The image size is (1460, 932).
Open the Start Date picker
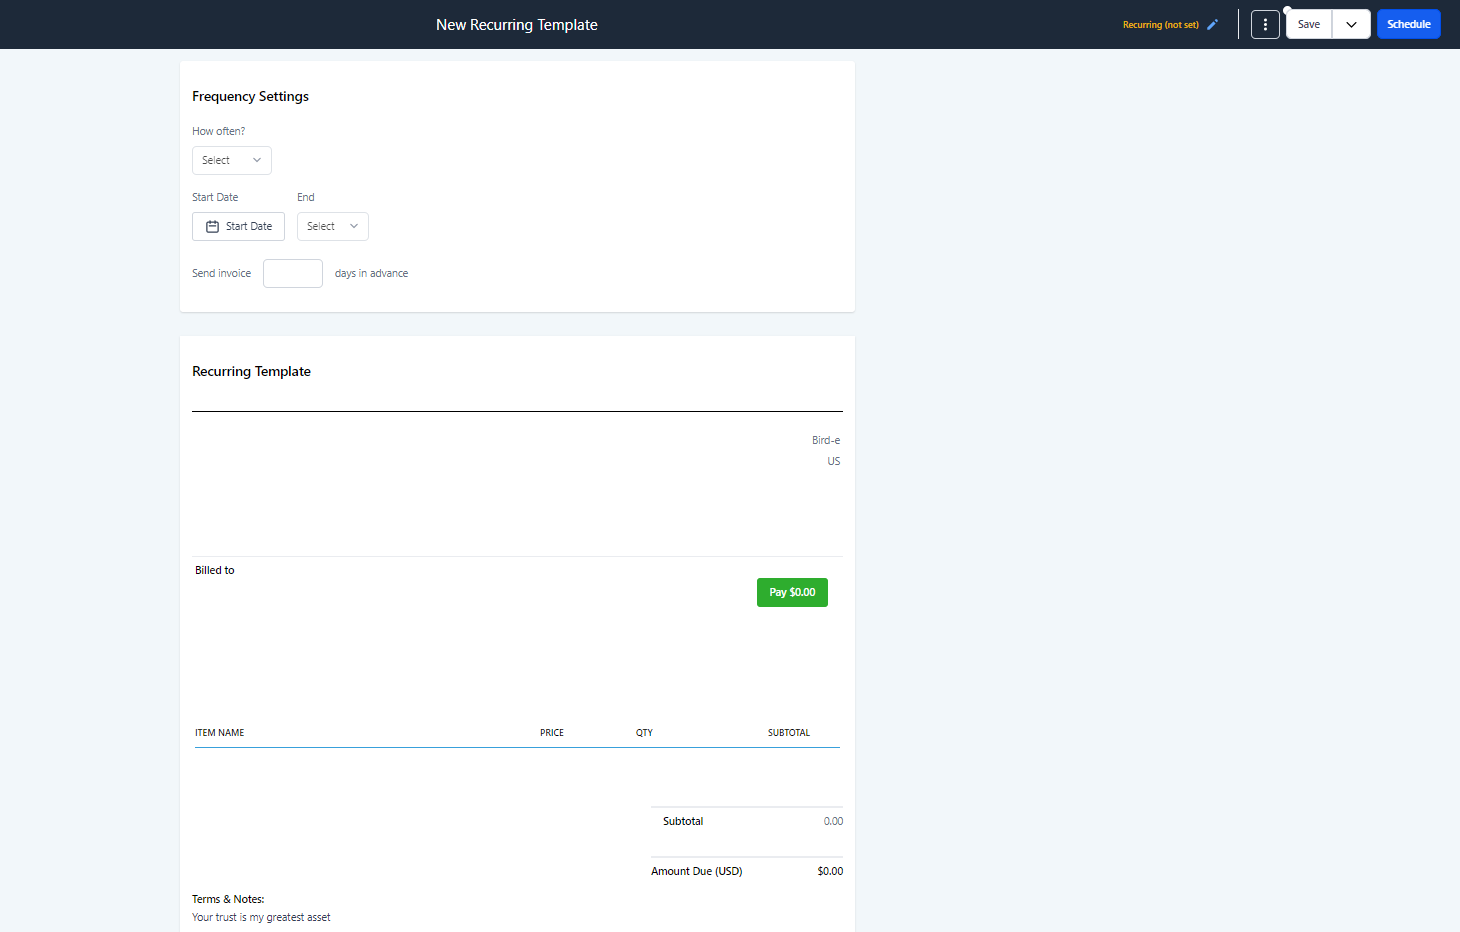point(238,226)
